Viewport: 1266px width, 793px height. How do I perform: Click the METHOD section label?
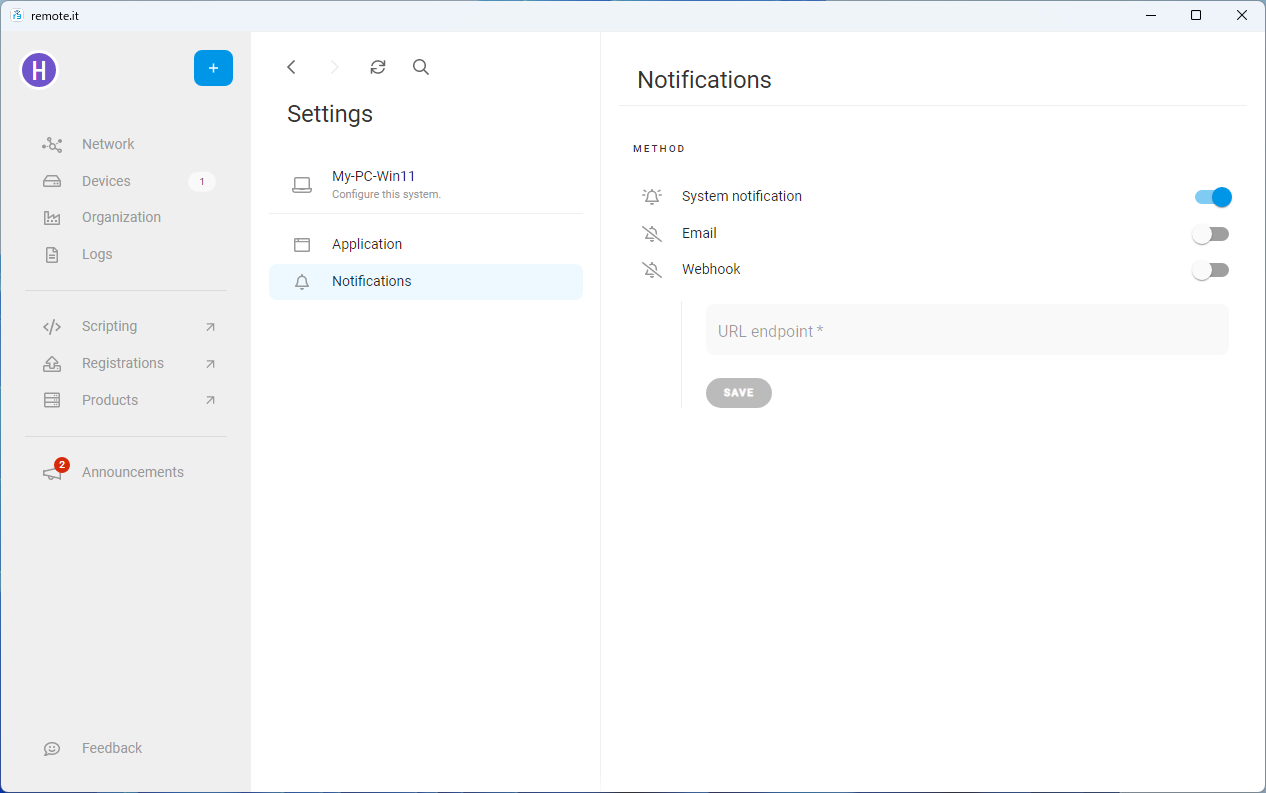[659, 149]
